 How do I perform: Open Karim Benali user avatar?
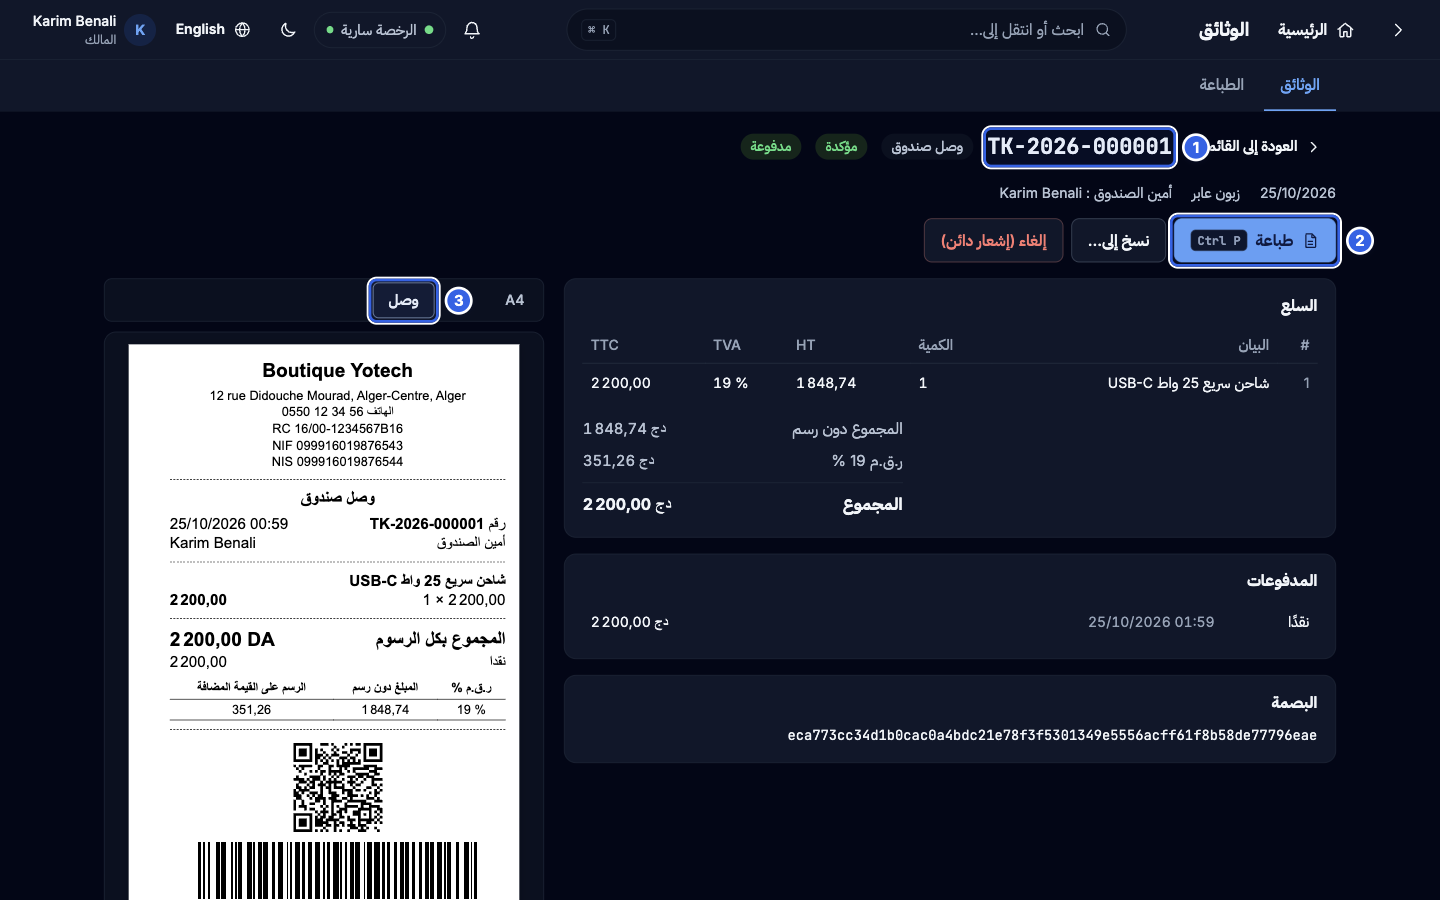point(140,30)
